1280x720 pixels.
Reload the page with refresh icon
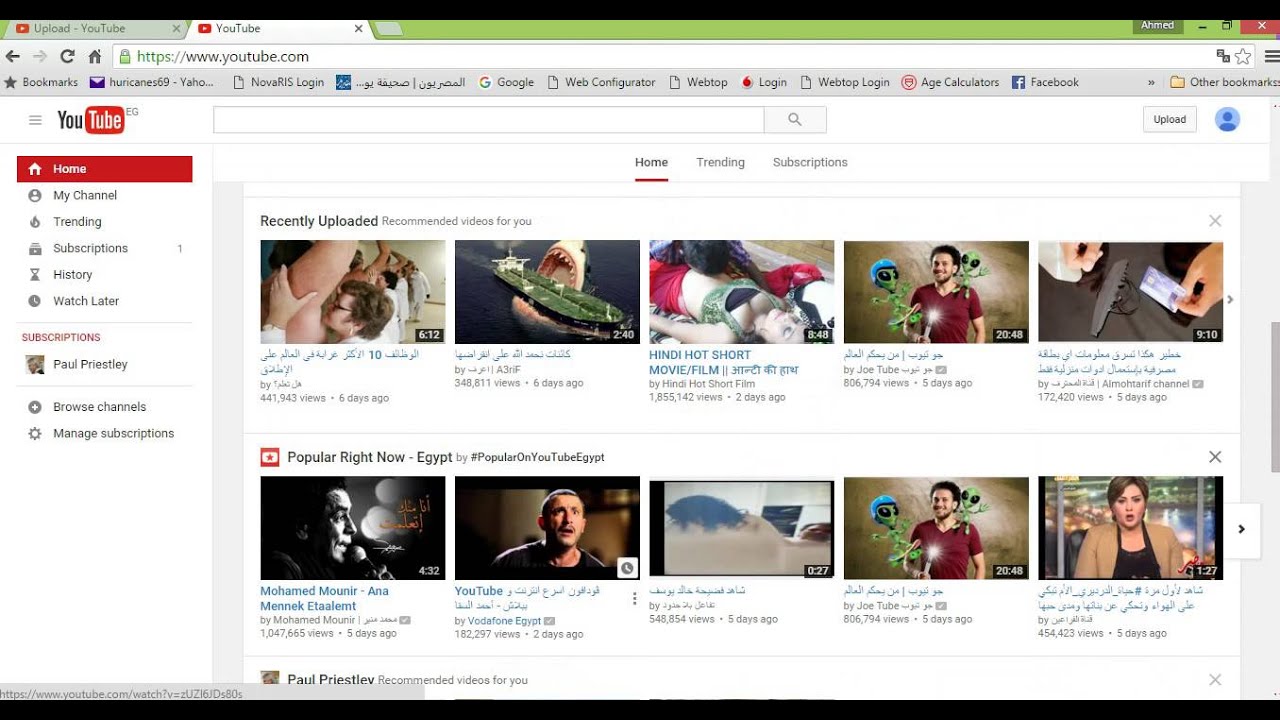(67, 57)
